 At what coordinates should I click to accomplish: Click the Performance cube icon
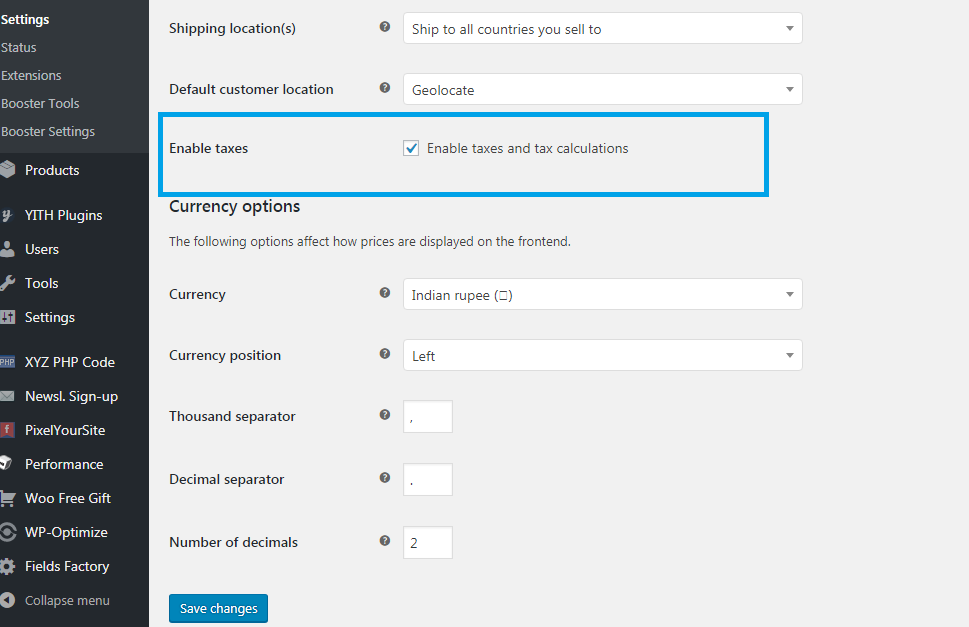click(6, 463)
